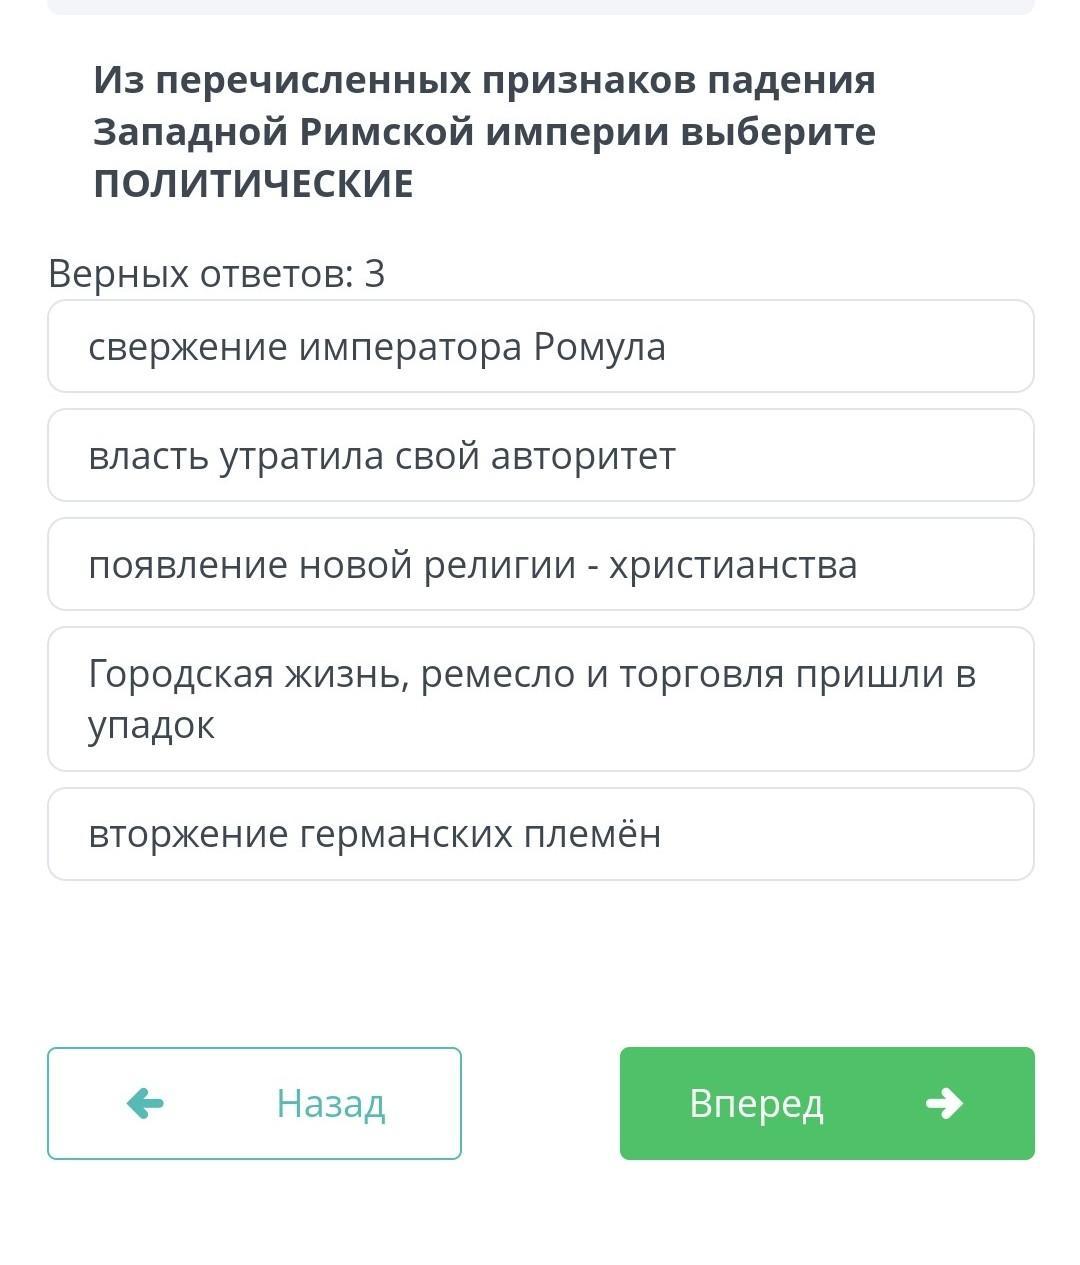Click the right arrow icon in Вперед
Image resolution: width=1080 pixels, height=1265 pixels.
click(944, 1103)
